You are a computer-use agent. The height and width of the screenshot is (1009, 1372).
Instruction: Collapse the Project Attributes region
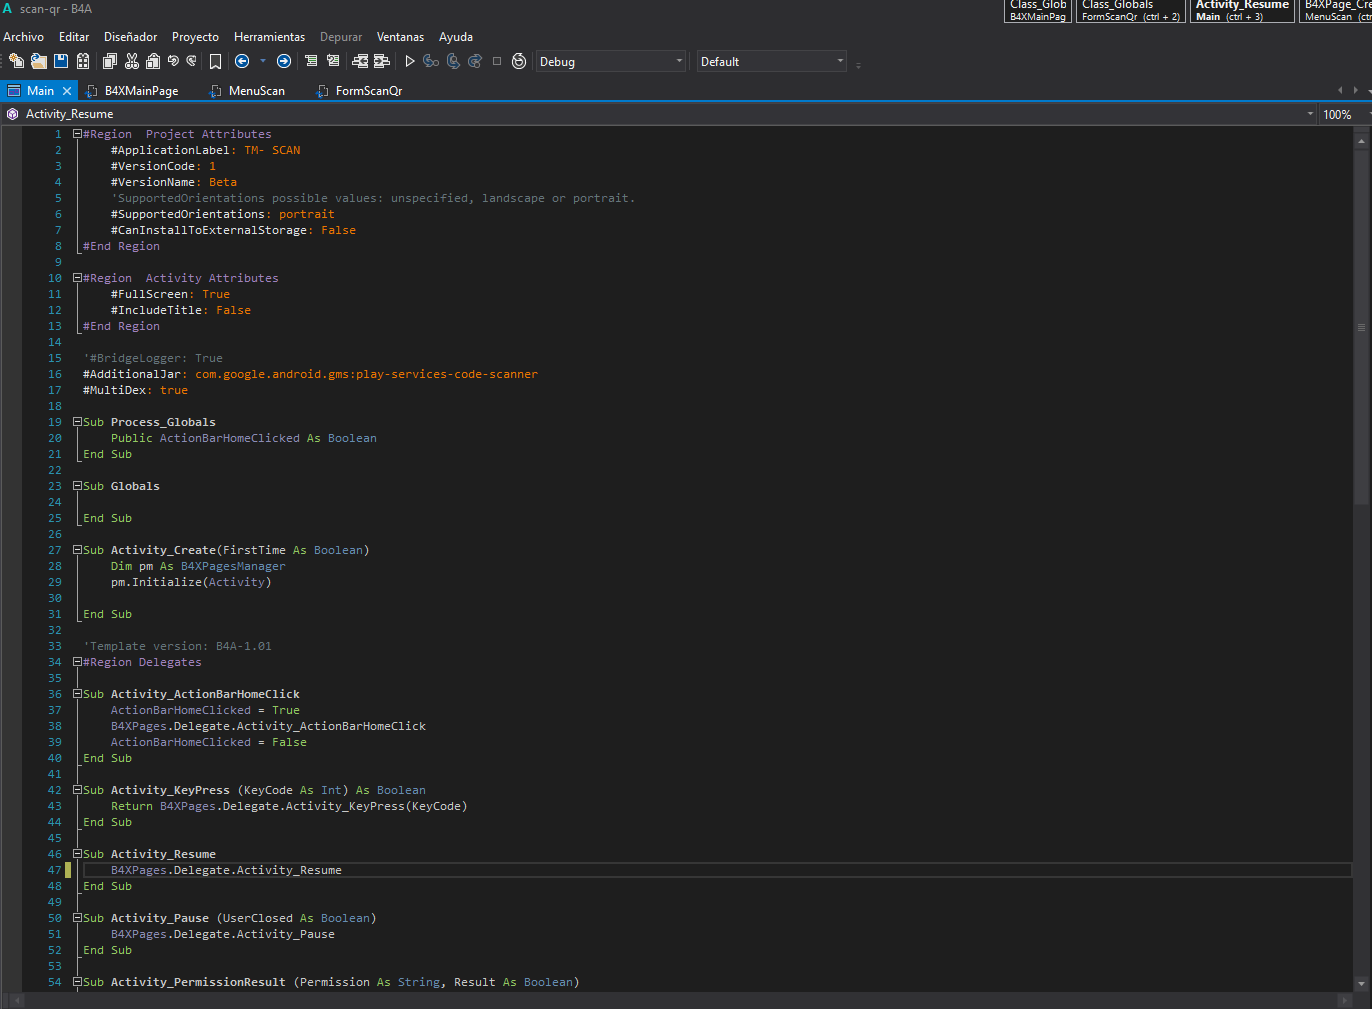click(x=77, y=134)
